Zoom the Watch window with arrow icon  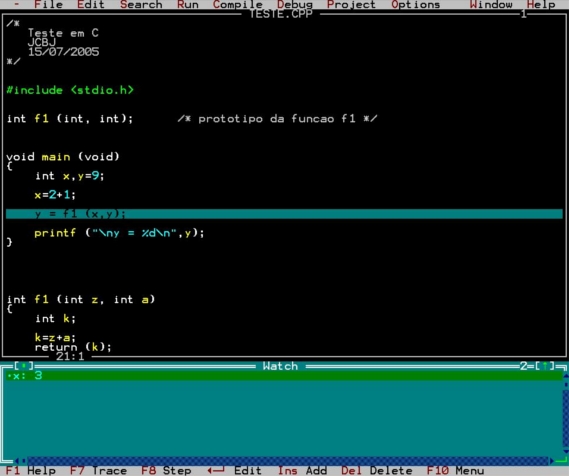(x=545, y=366)
